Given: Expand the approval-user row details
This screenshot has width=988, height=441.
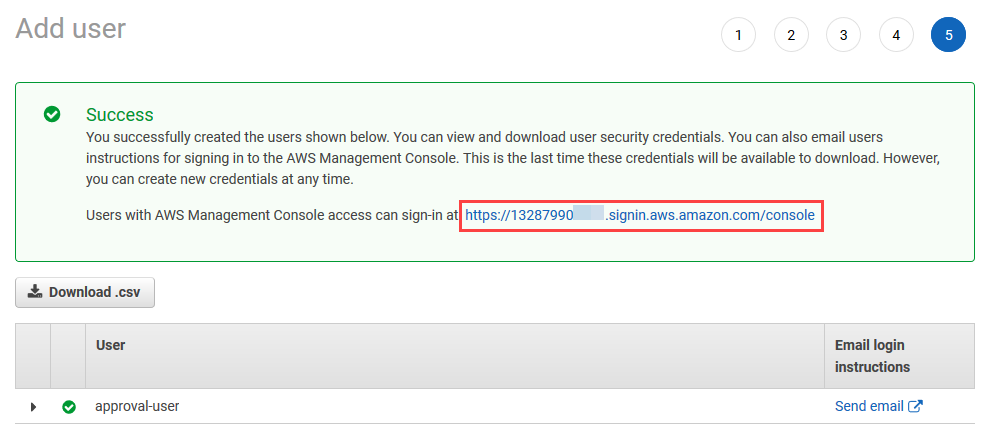Looking at the screenshot, I should point(33,407).
